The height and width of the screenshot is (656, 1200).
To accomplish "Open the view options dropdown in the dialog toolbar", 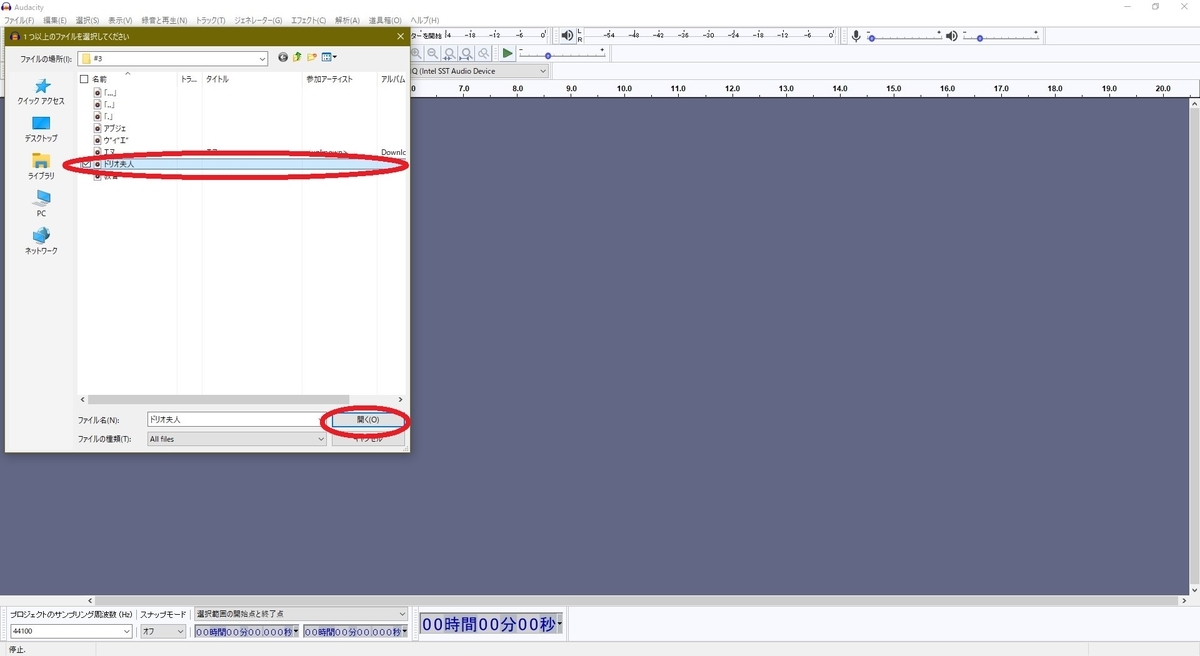I will click(329, 57).
